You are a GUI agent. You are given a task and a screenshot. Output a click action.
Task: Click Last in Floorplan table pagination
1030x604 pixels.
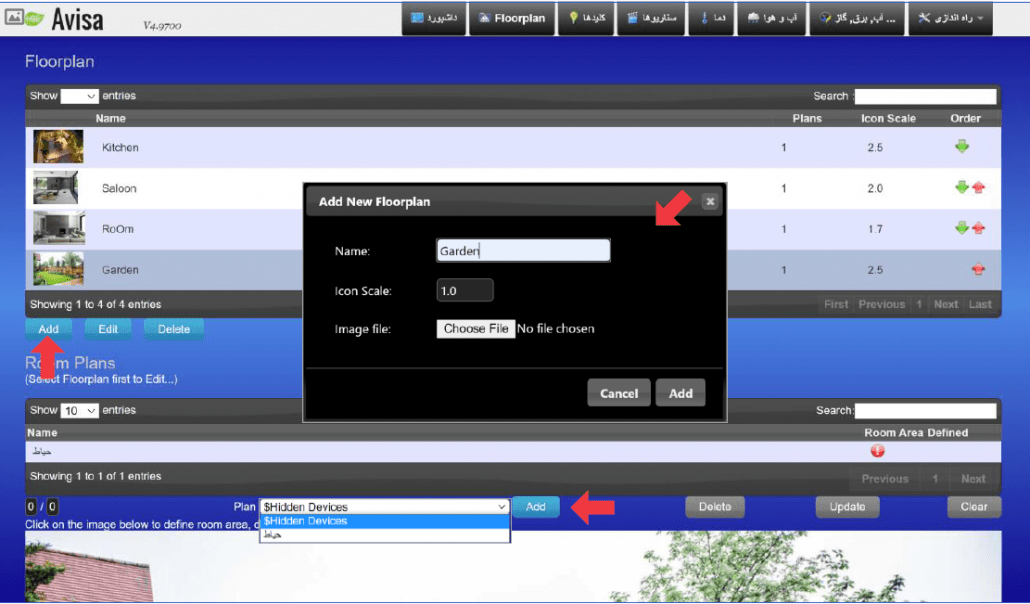980,304
